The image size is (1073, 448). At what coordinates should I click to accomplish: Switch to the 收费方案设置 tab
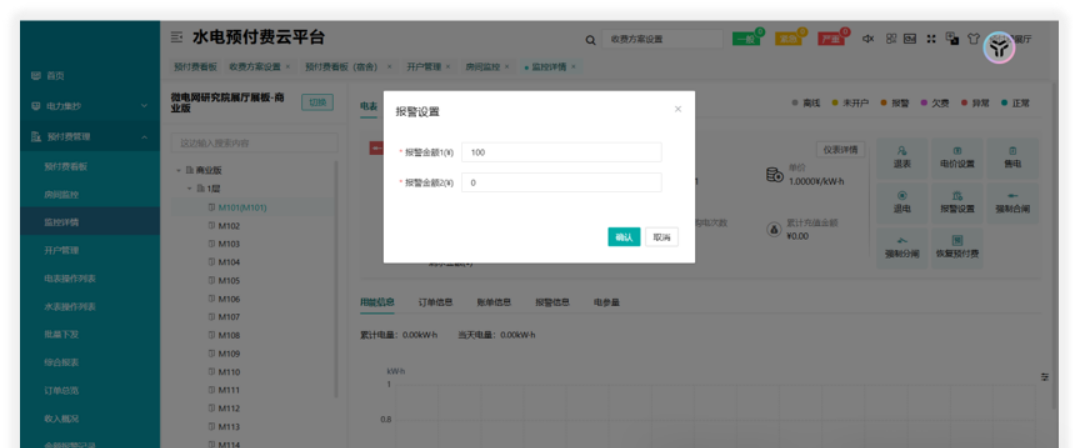pos(256,67)
